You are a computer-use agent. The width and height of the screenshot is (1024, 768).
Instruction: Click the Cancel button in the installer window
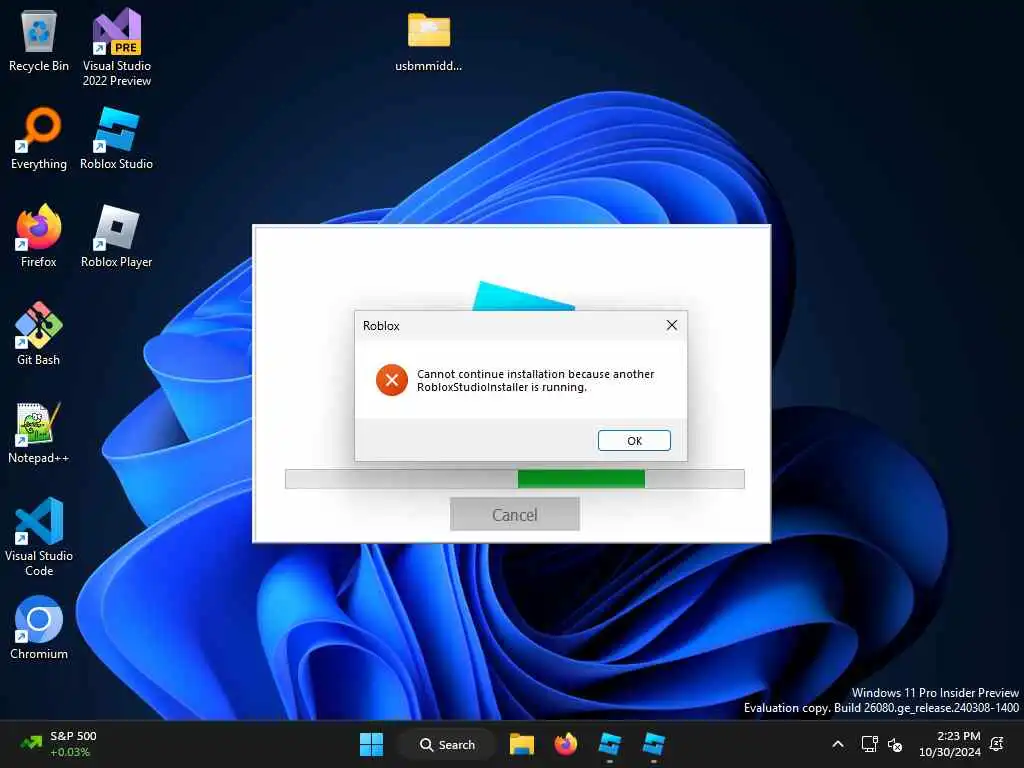click(x=515, y=515)
